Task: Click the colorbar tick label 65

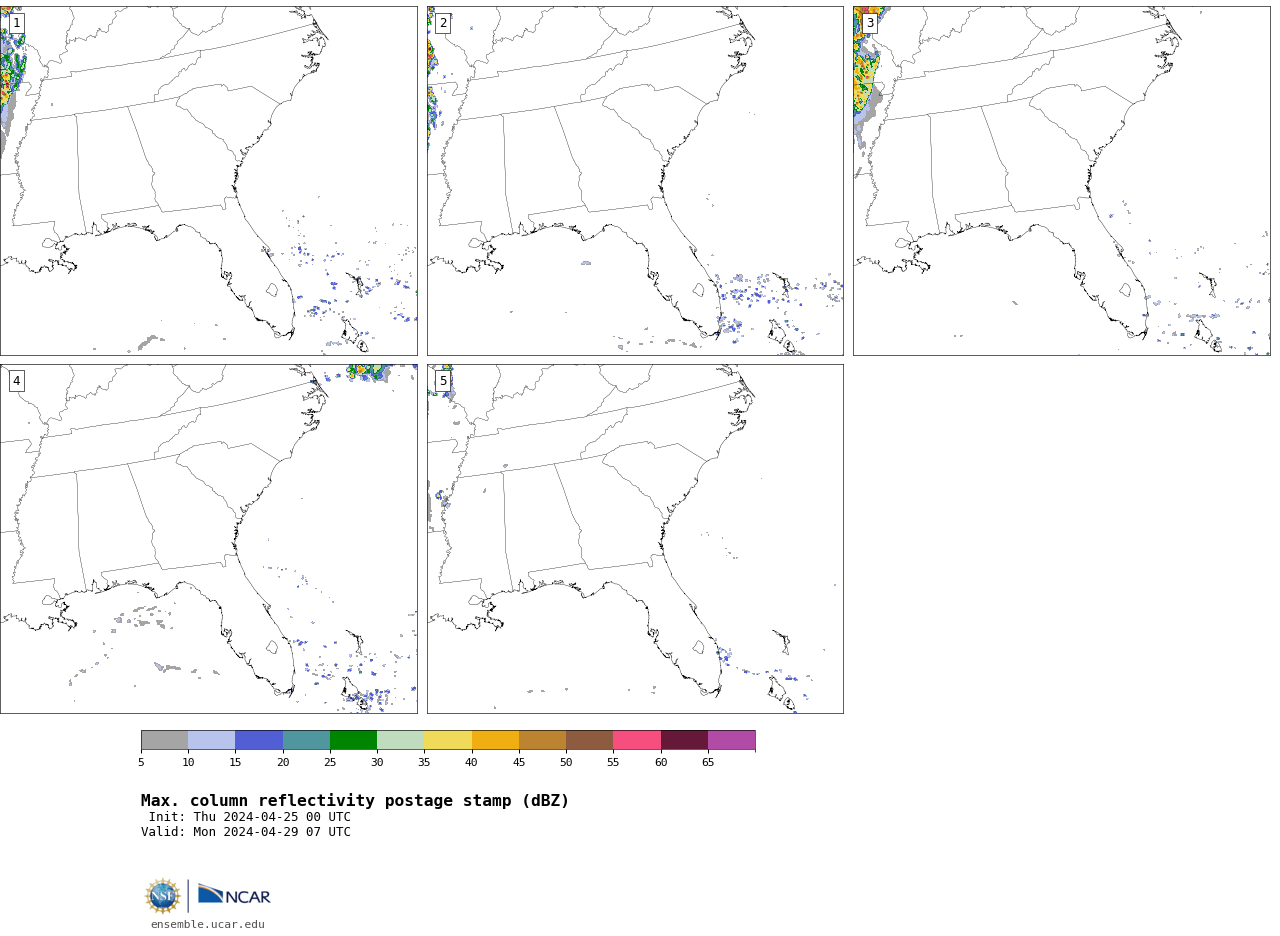Action: coord(708,763)
